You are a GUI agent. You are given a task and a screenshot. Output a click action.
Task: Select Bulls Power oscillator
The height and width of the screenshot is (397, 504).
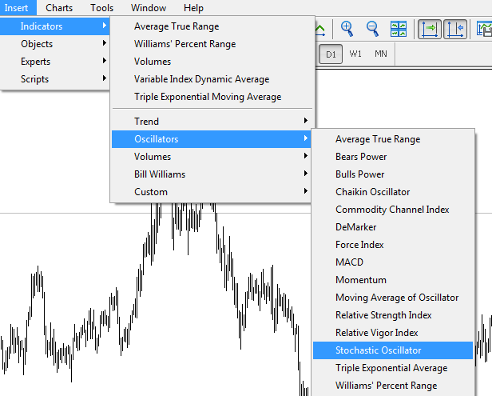(393, 174)
